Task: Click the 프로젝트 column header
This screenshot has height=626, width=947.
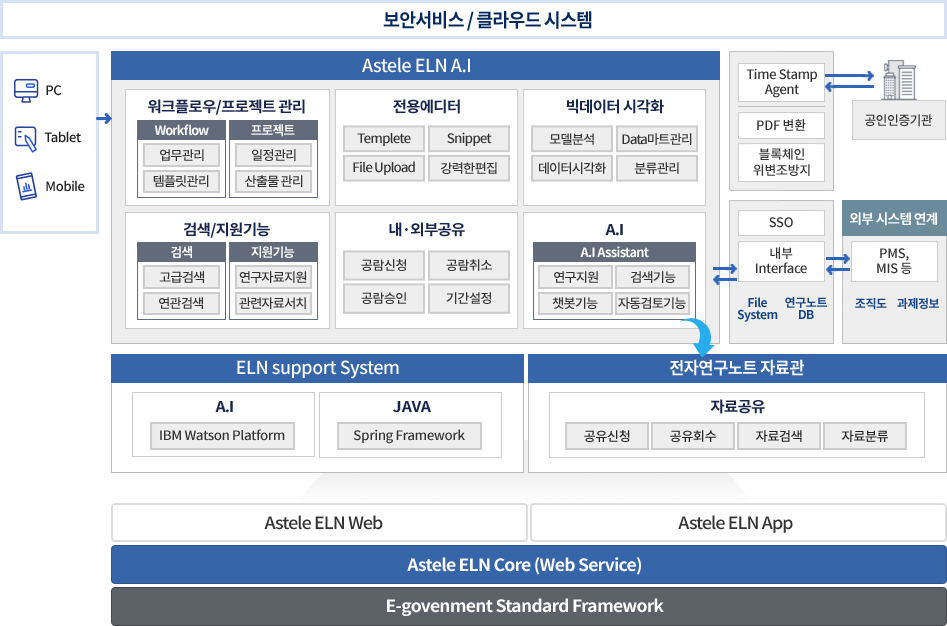Action: [274, 130]
